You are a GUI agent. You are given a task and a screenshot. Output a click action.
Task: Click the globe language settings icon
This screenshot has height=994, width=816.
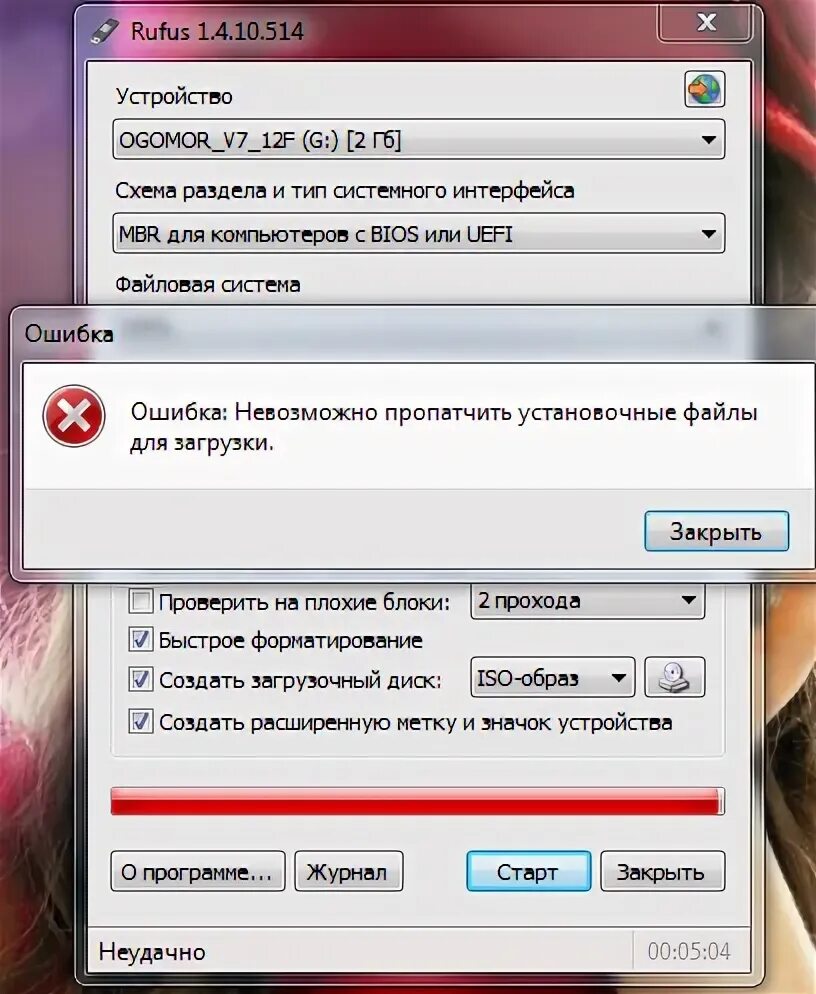(x=704, y=89)
